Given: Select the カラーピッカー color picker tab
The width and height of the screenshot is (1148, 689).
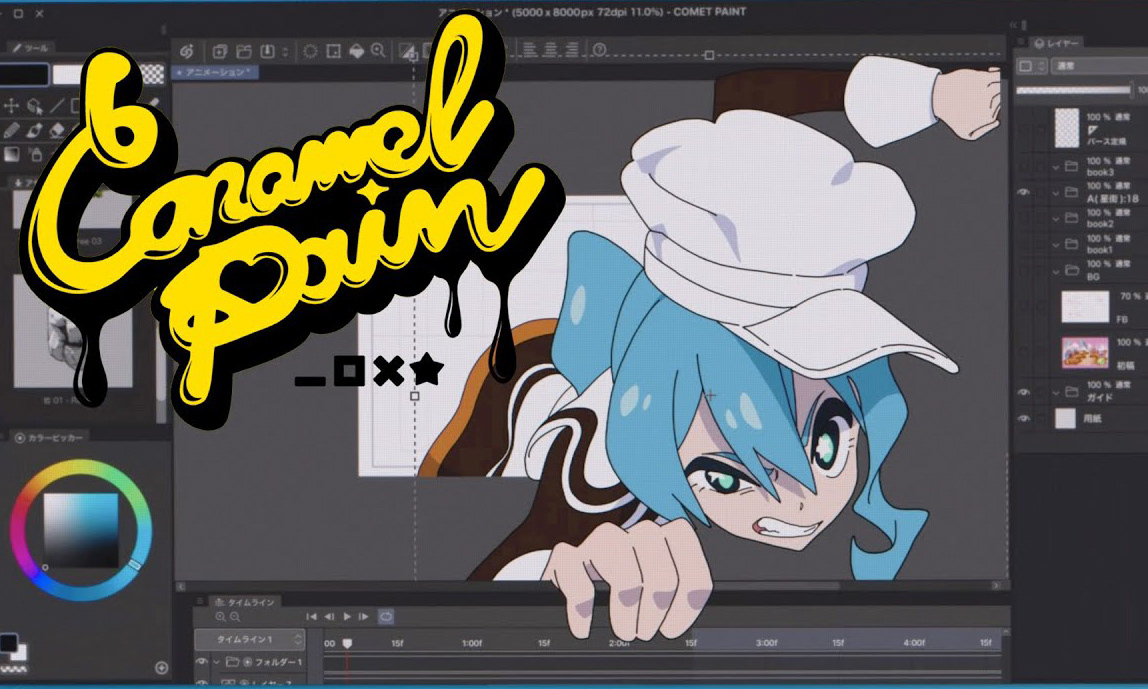Looking at the screenshot, I should point(50,438).
